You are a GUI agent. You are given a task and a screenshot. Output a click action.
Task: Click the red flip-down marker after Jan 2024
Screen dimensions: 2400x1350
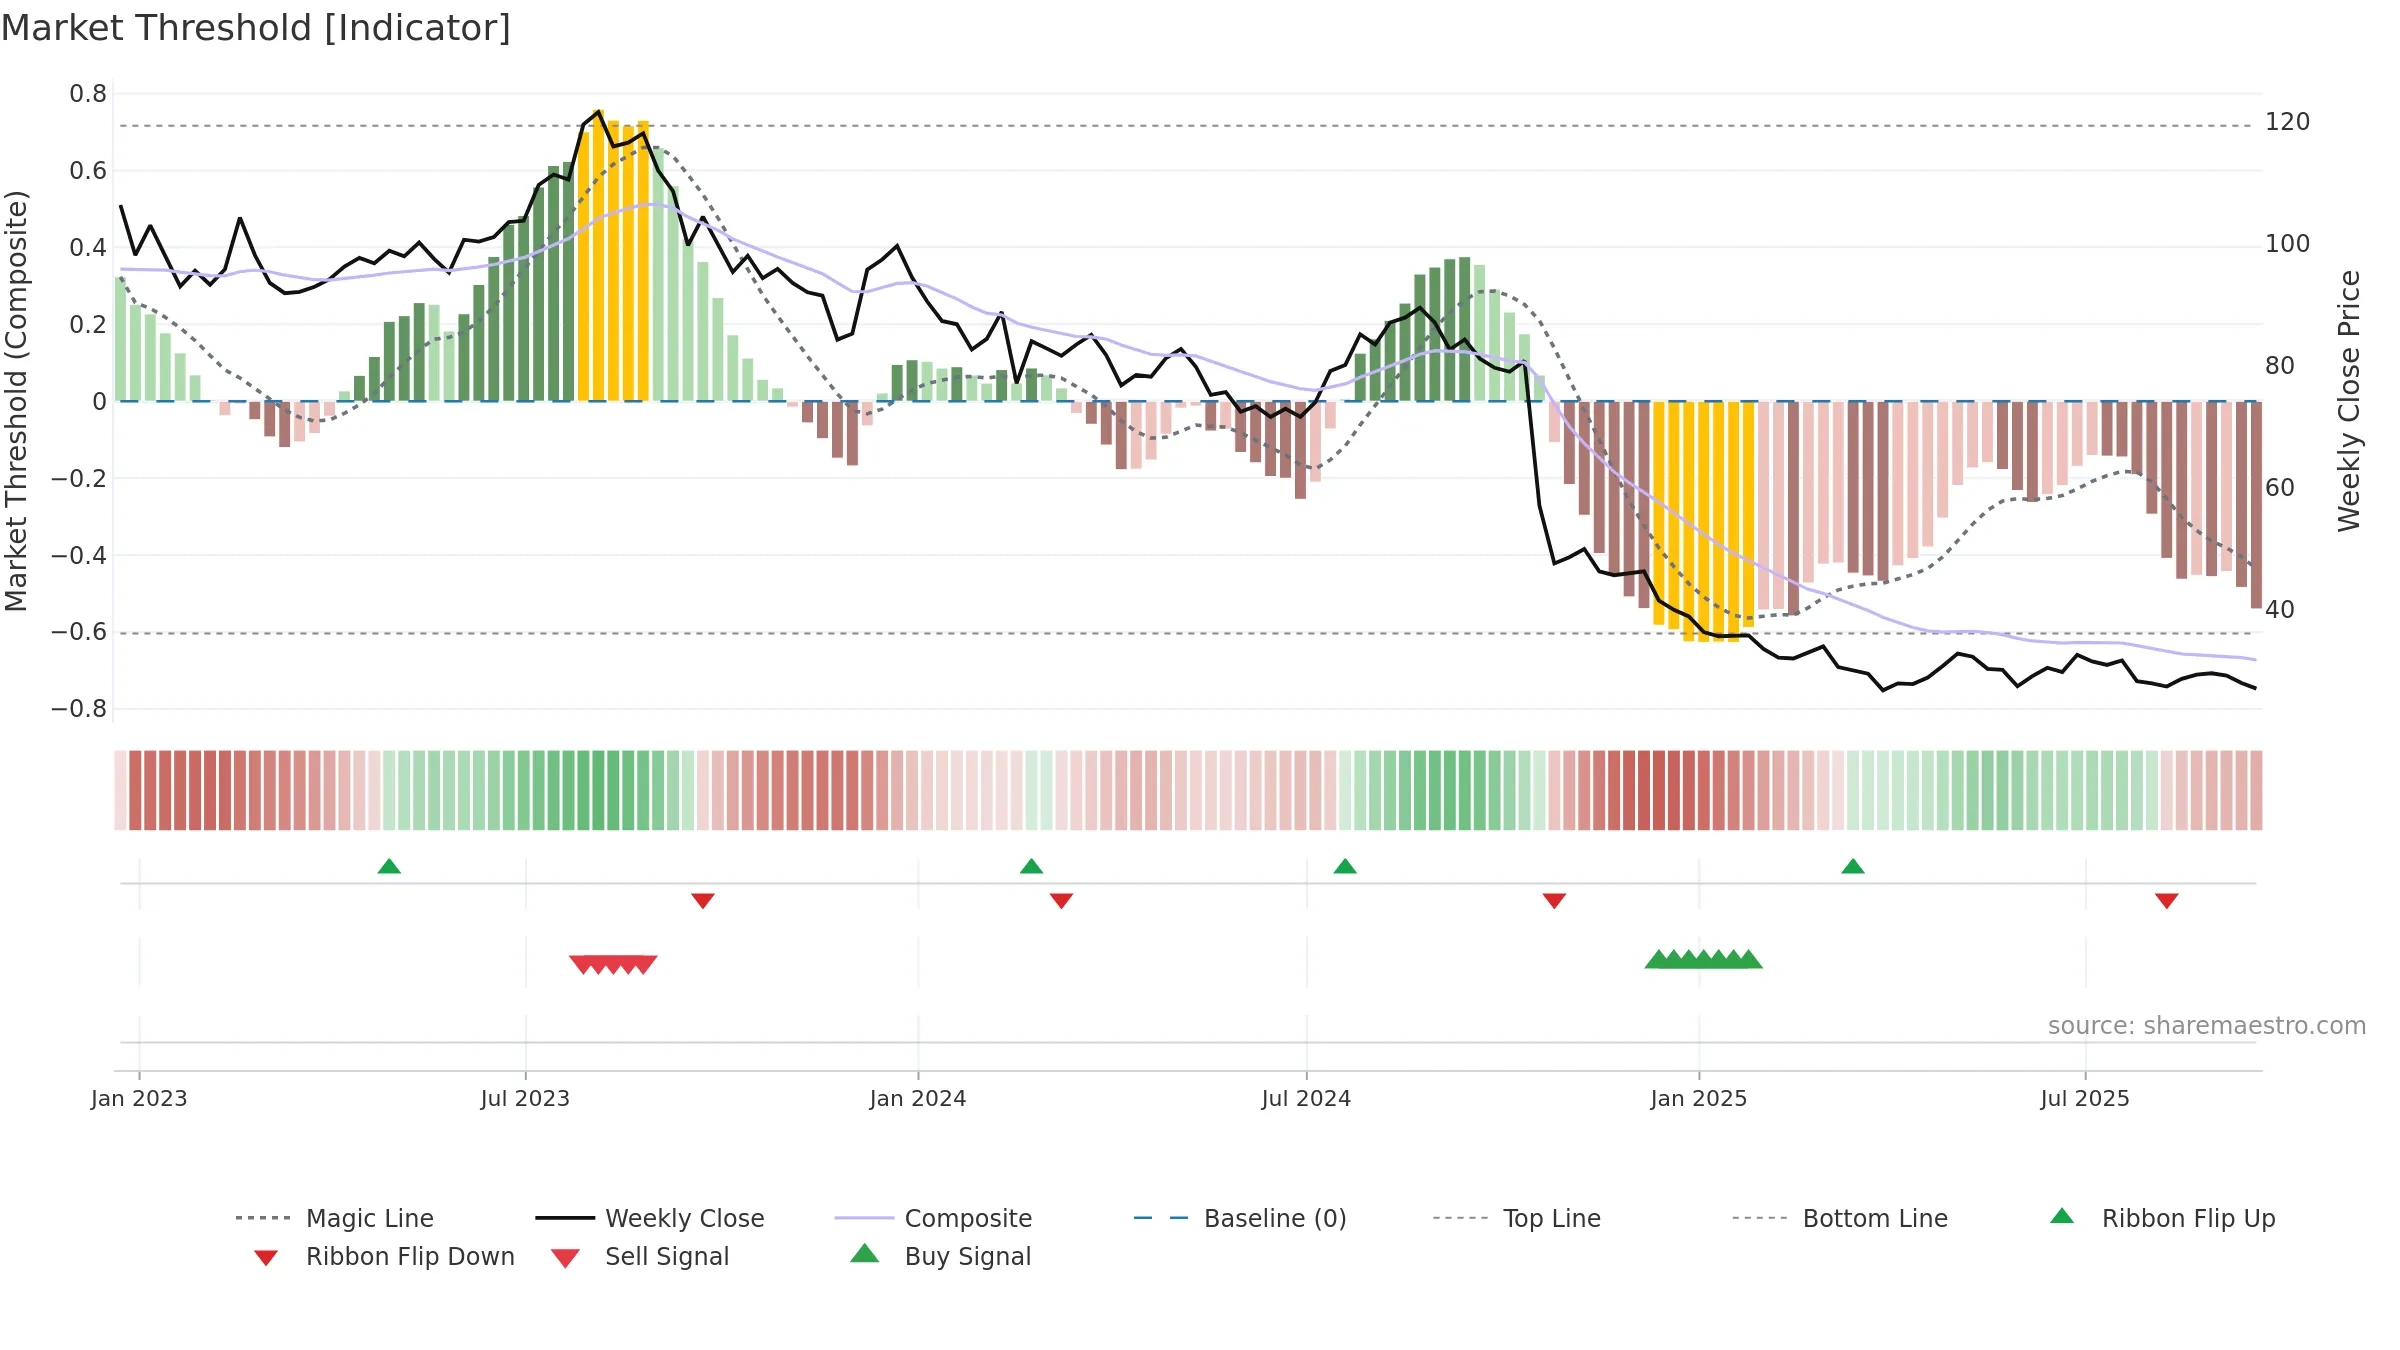click(1061, 901)
